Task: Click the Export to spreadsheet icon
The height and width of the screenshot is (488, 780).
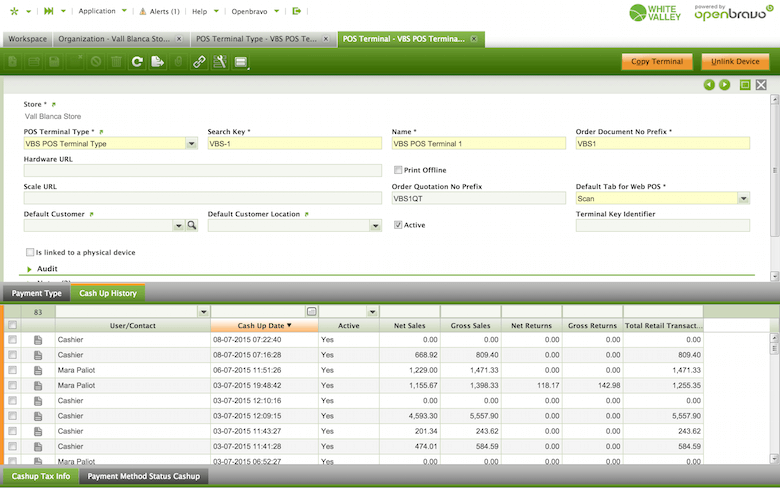Action: pyautogui.click(x=157, y=62)
